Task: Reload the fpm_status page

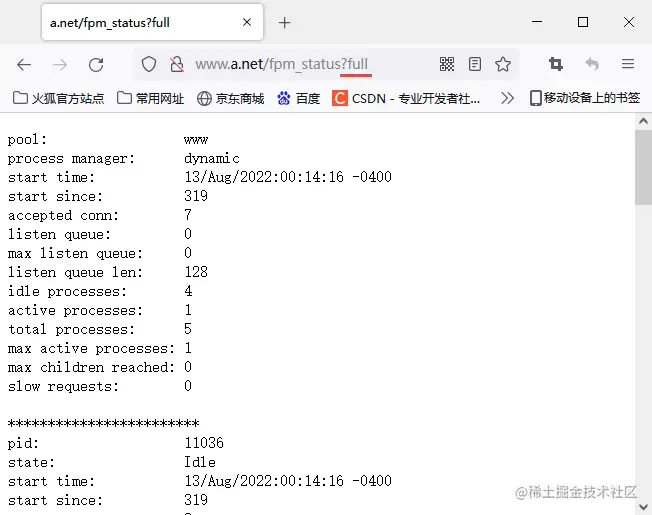Action: click(96, 64)
